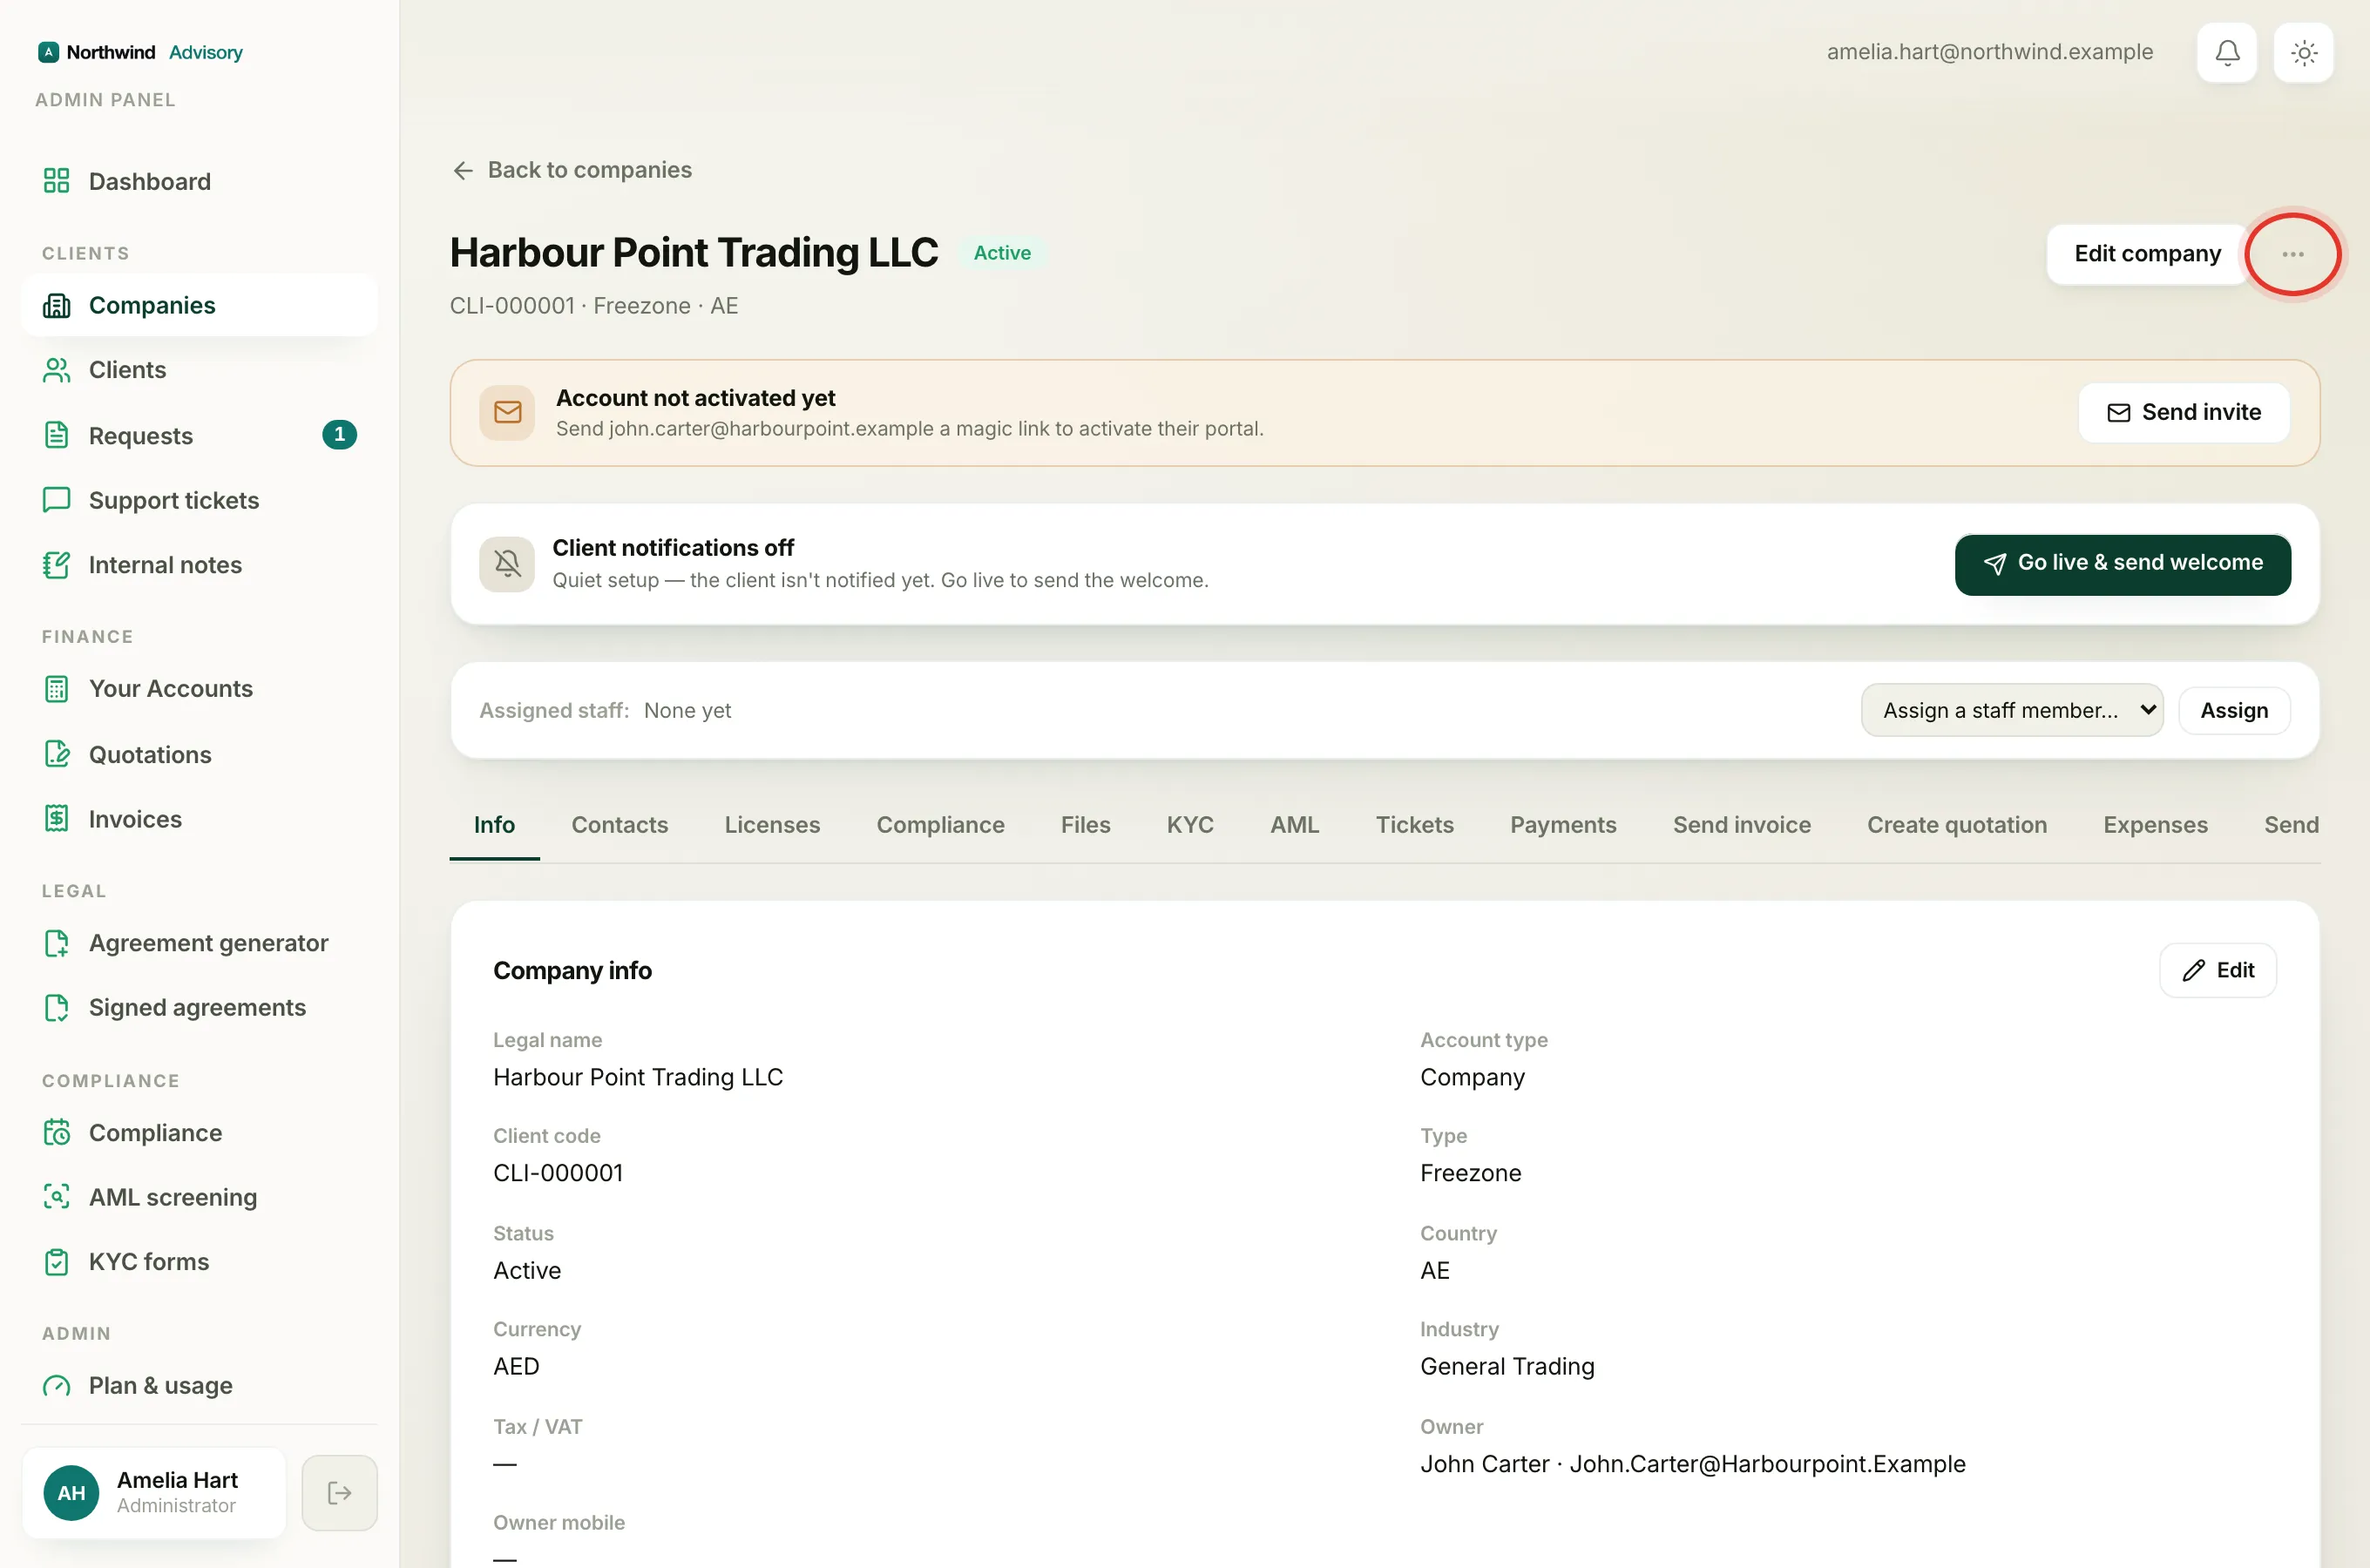Open Quotations in the sidebar

[x=199, y=754]
